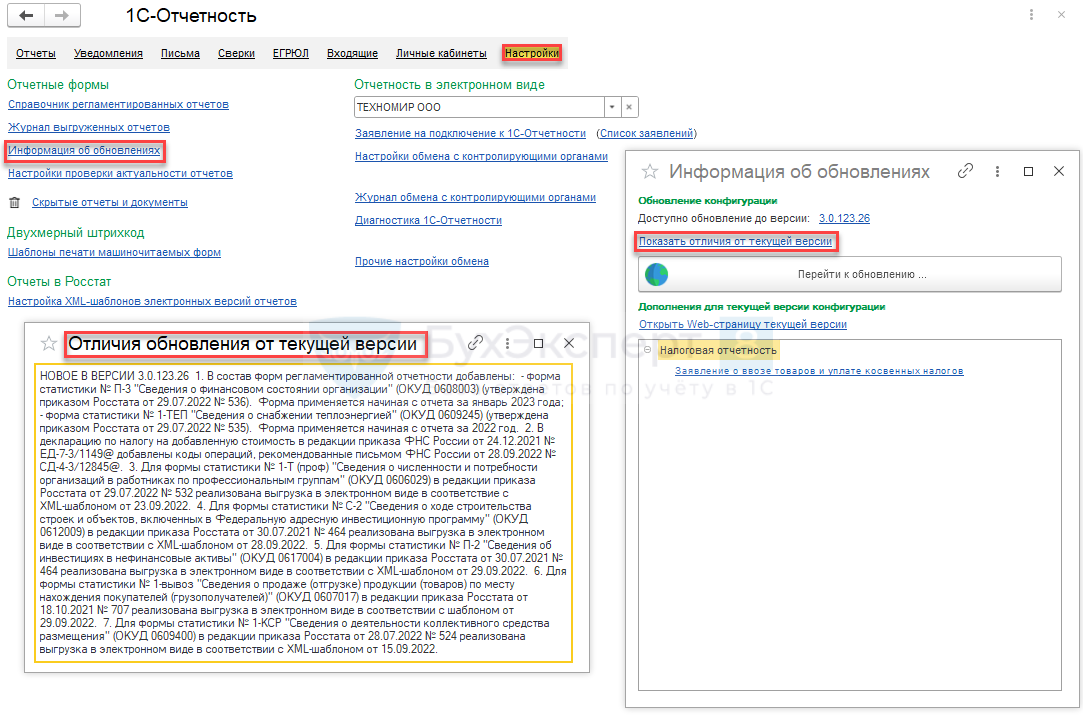Collapse the Налоговая отчетность tree group
1083x716 pixels.
point(647,350)
